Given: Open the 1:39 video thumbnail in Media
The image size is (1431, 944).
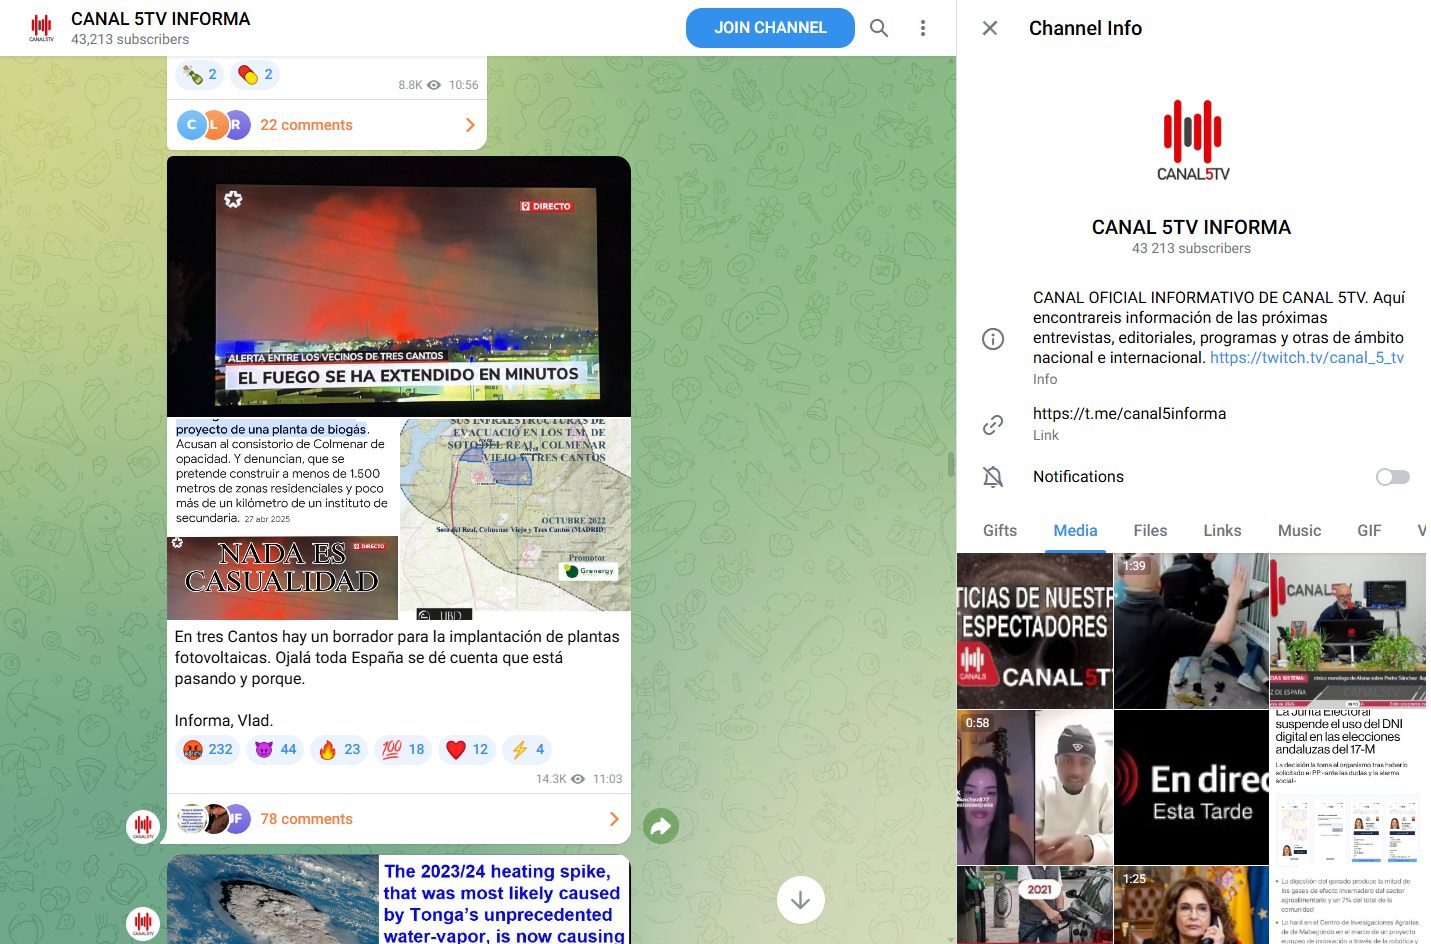Looking at the screenshot, I should pos(1191,631).
